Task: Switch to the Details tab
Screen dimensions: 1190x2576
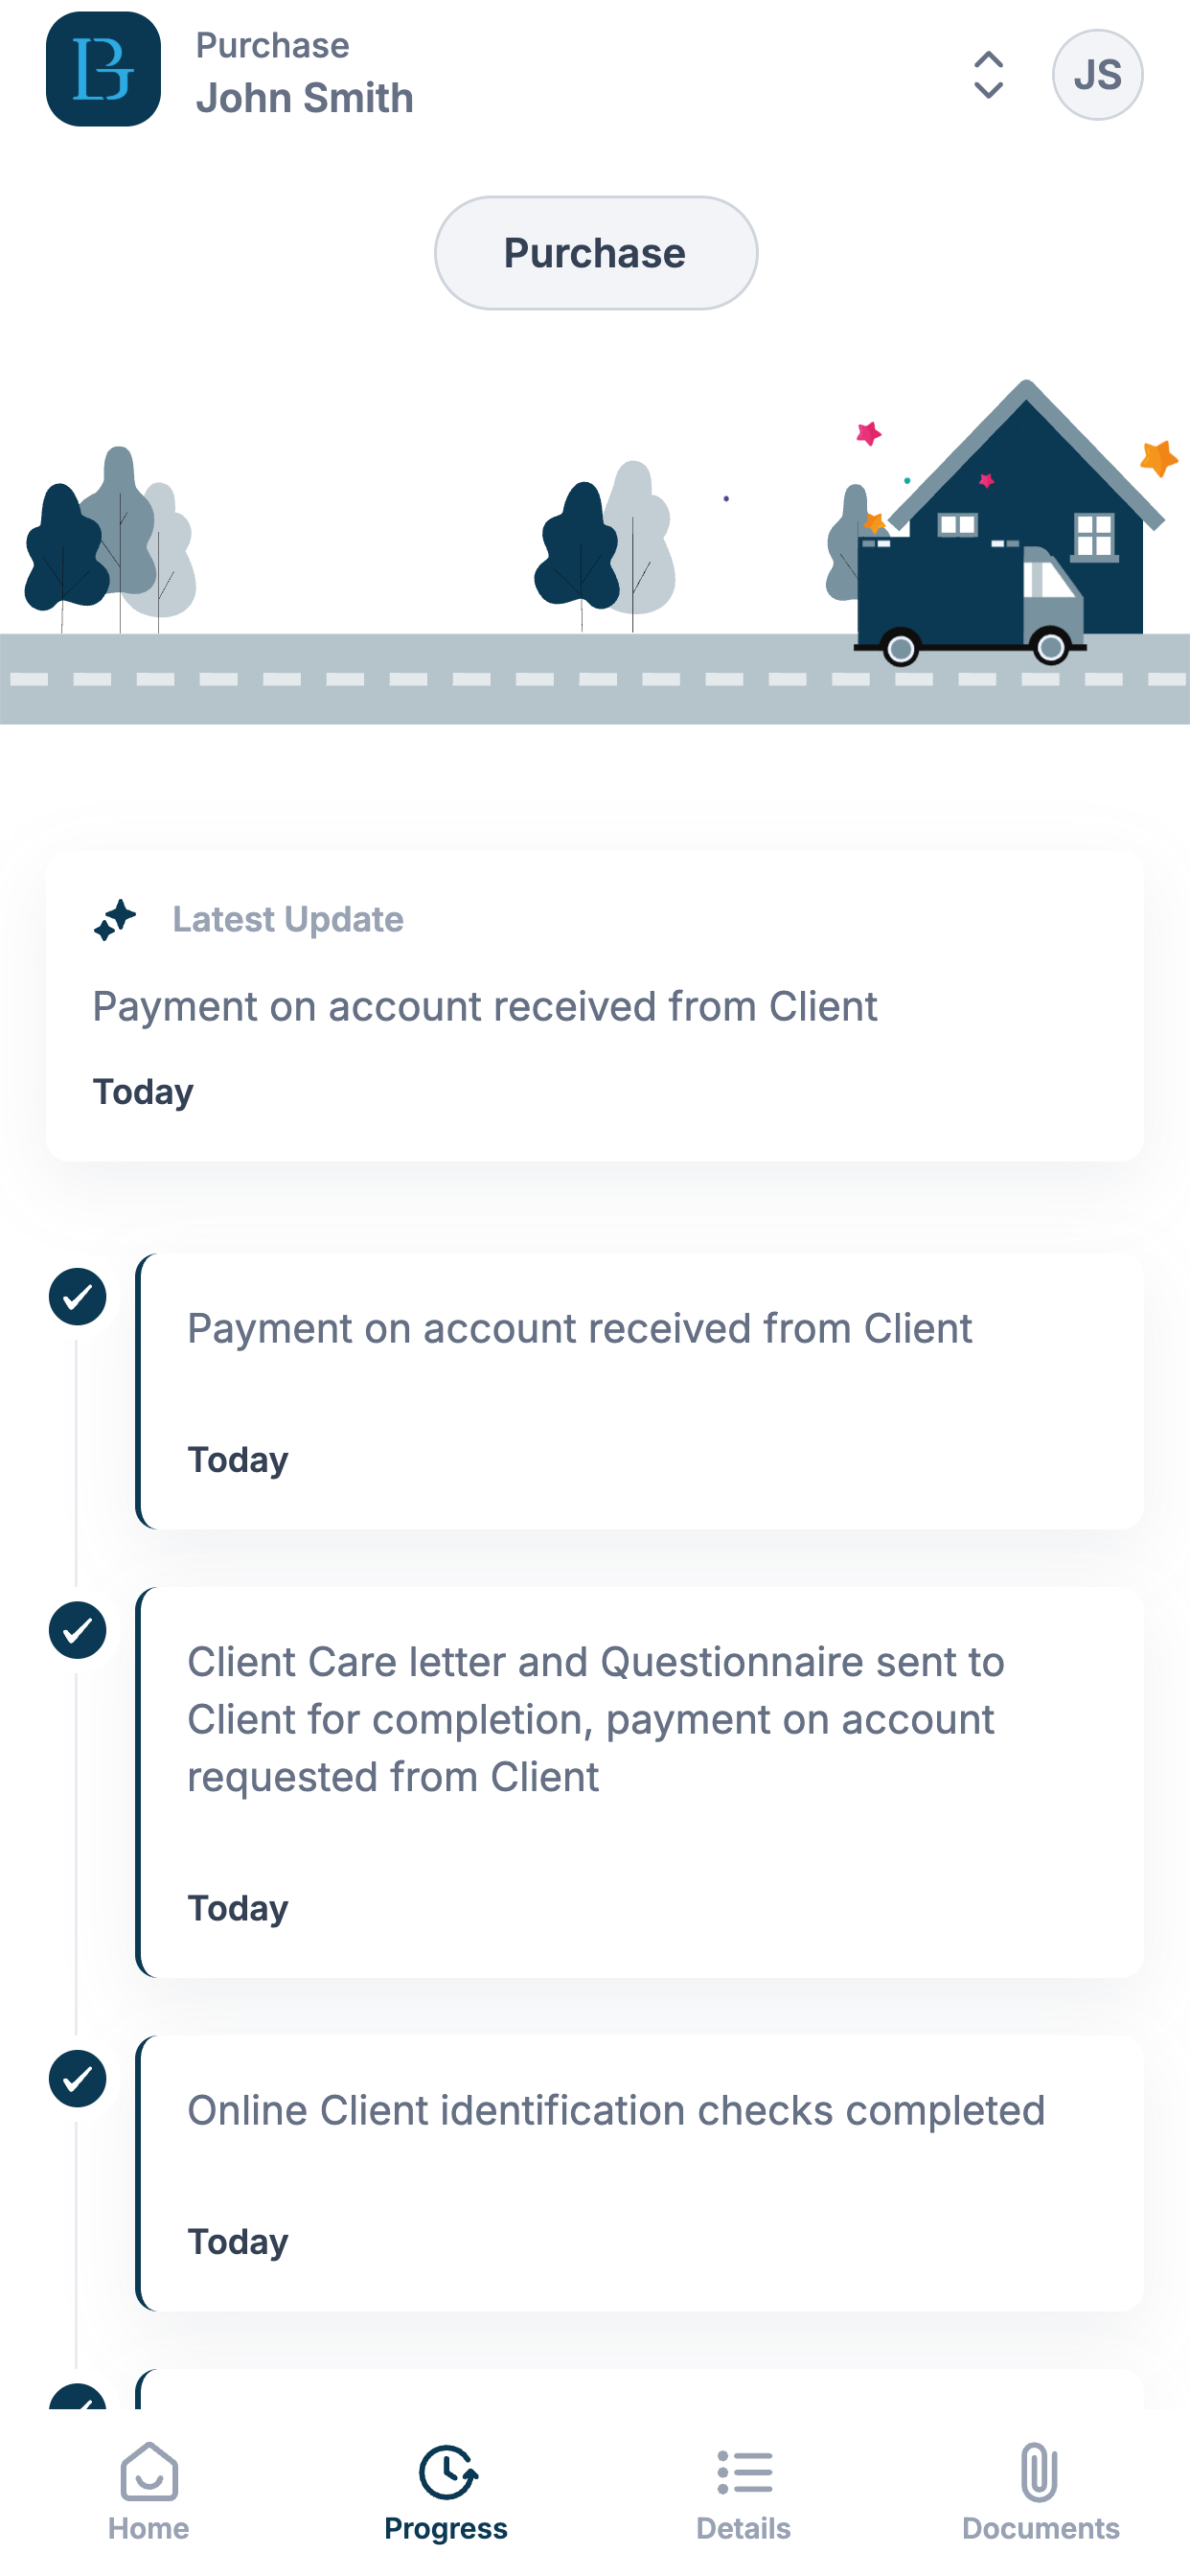Action: (x=744, y=2492)
